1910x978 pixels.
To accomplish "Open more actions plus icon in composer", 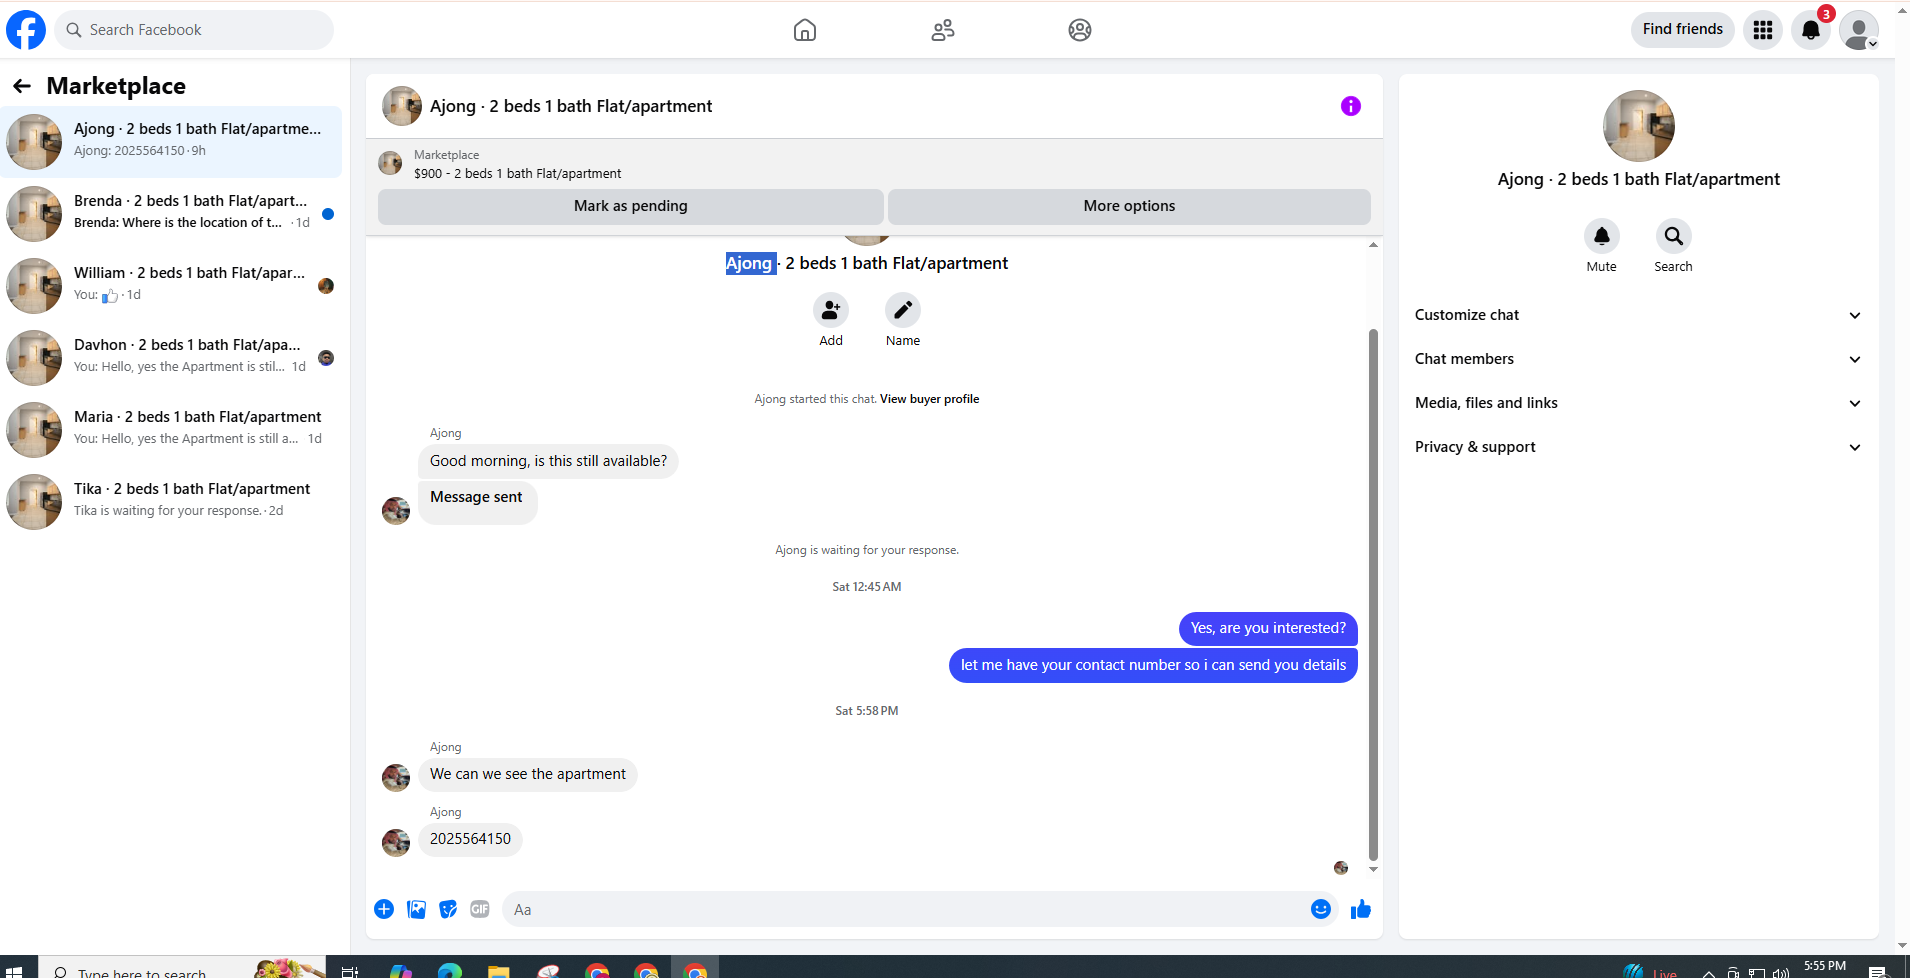I will click(384, 909).
